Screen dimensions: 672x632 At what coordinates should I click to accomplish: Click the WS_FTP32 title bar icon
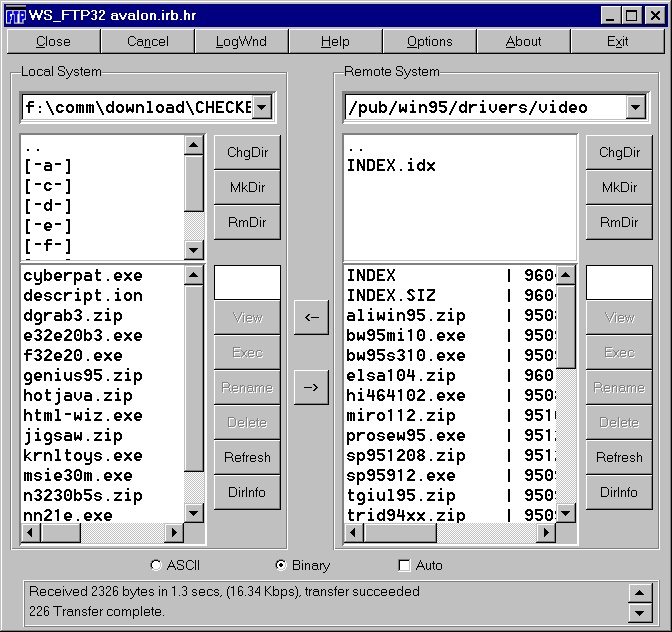coord(16,15)
